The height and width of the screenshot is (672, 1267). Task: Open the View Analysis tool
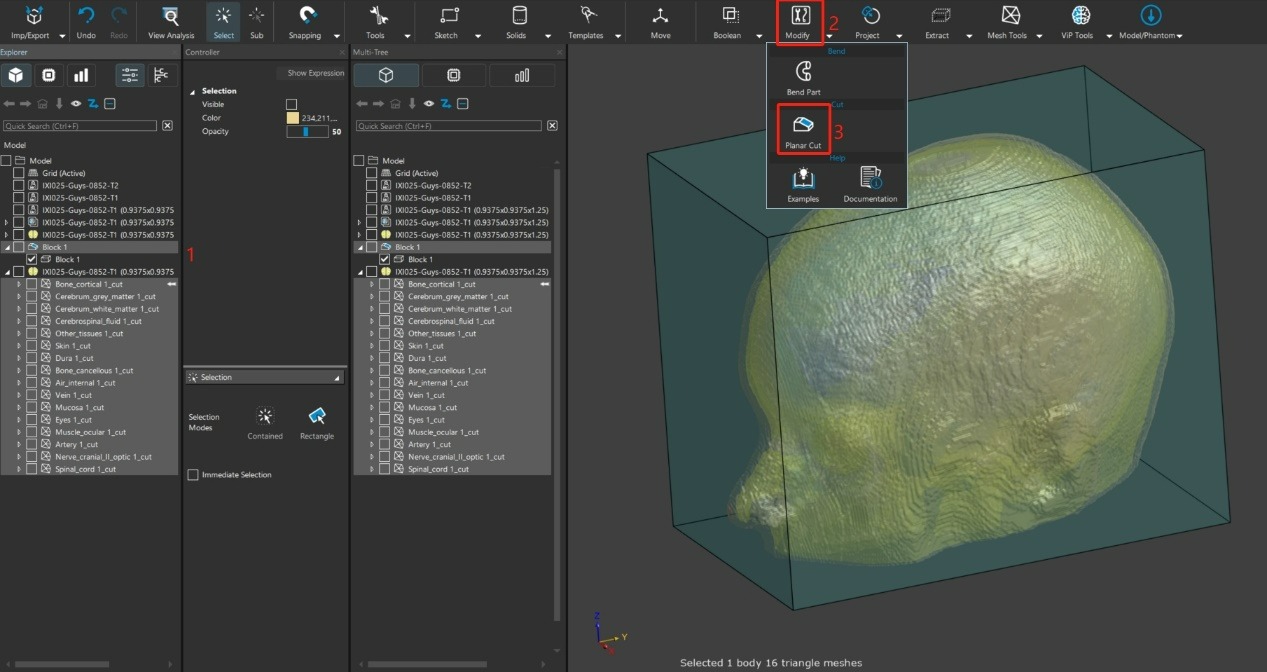click(x=171, y=17)
